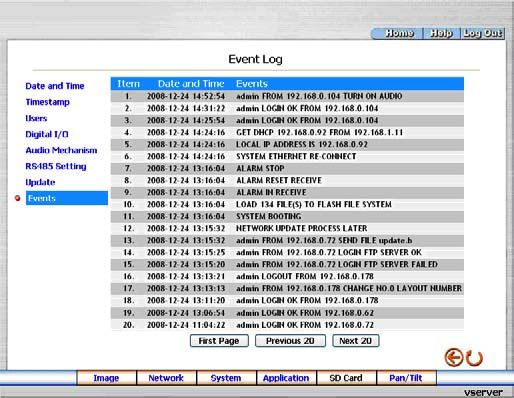Screen dimensions: 514x398
Task: Open the Audio Mechanism link
Action: (x=61, y=150)
